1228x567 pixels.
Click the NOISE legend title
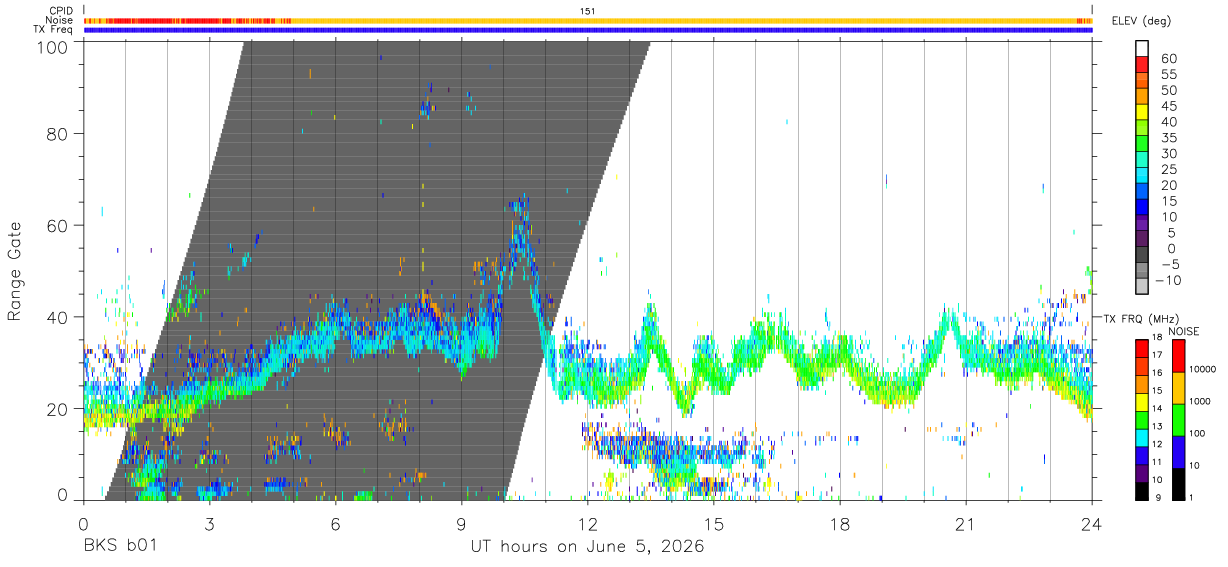1185,330
